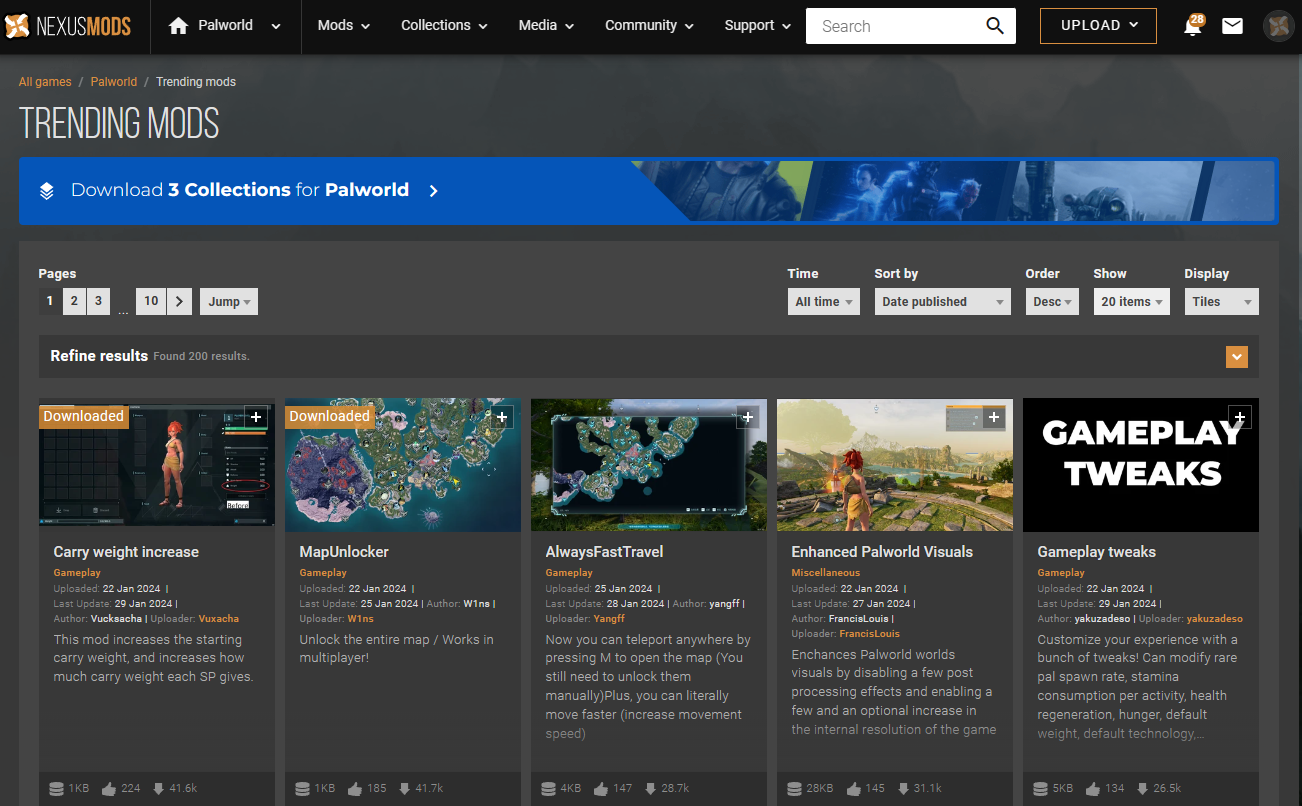Click uploader W1ns link
The width and height of the screenshot is (1302, 806).
[x=360, y=619]
